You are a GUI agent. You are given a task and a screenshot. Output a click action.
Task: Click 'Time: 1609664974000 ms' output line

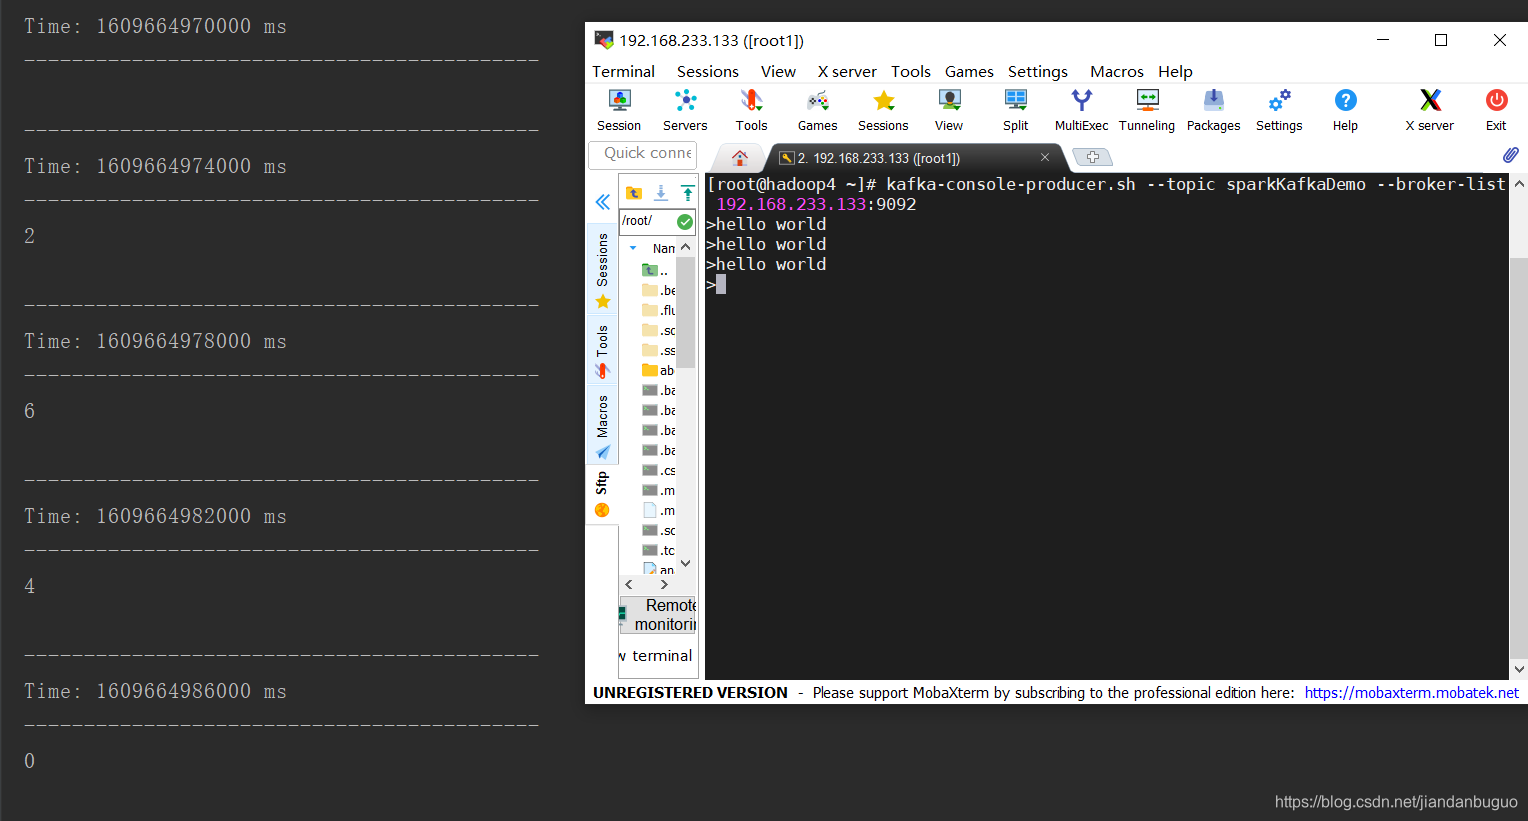[x=155, y=166]
